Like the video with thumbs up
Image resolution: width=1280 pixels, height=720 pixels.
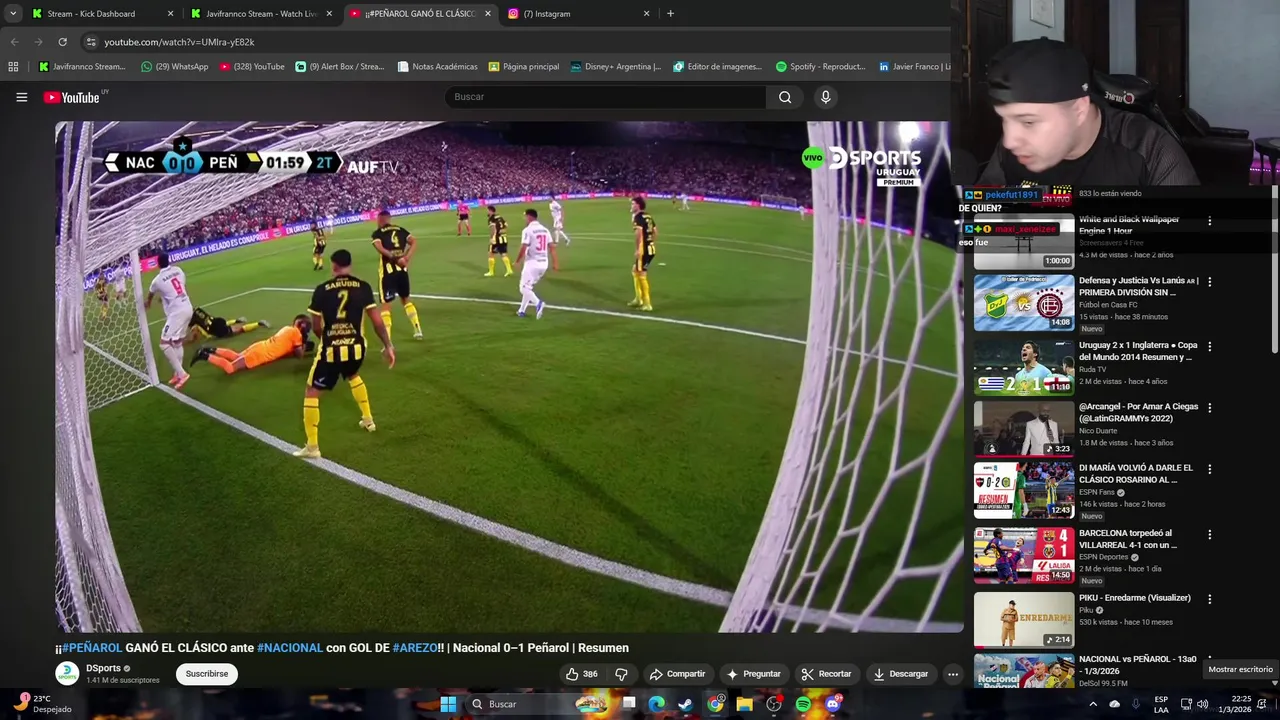581,674
